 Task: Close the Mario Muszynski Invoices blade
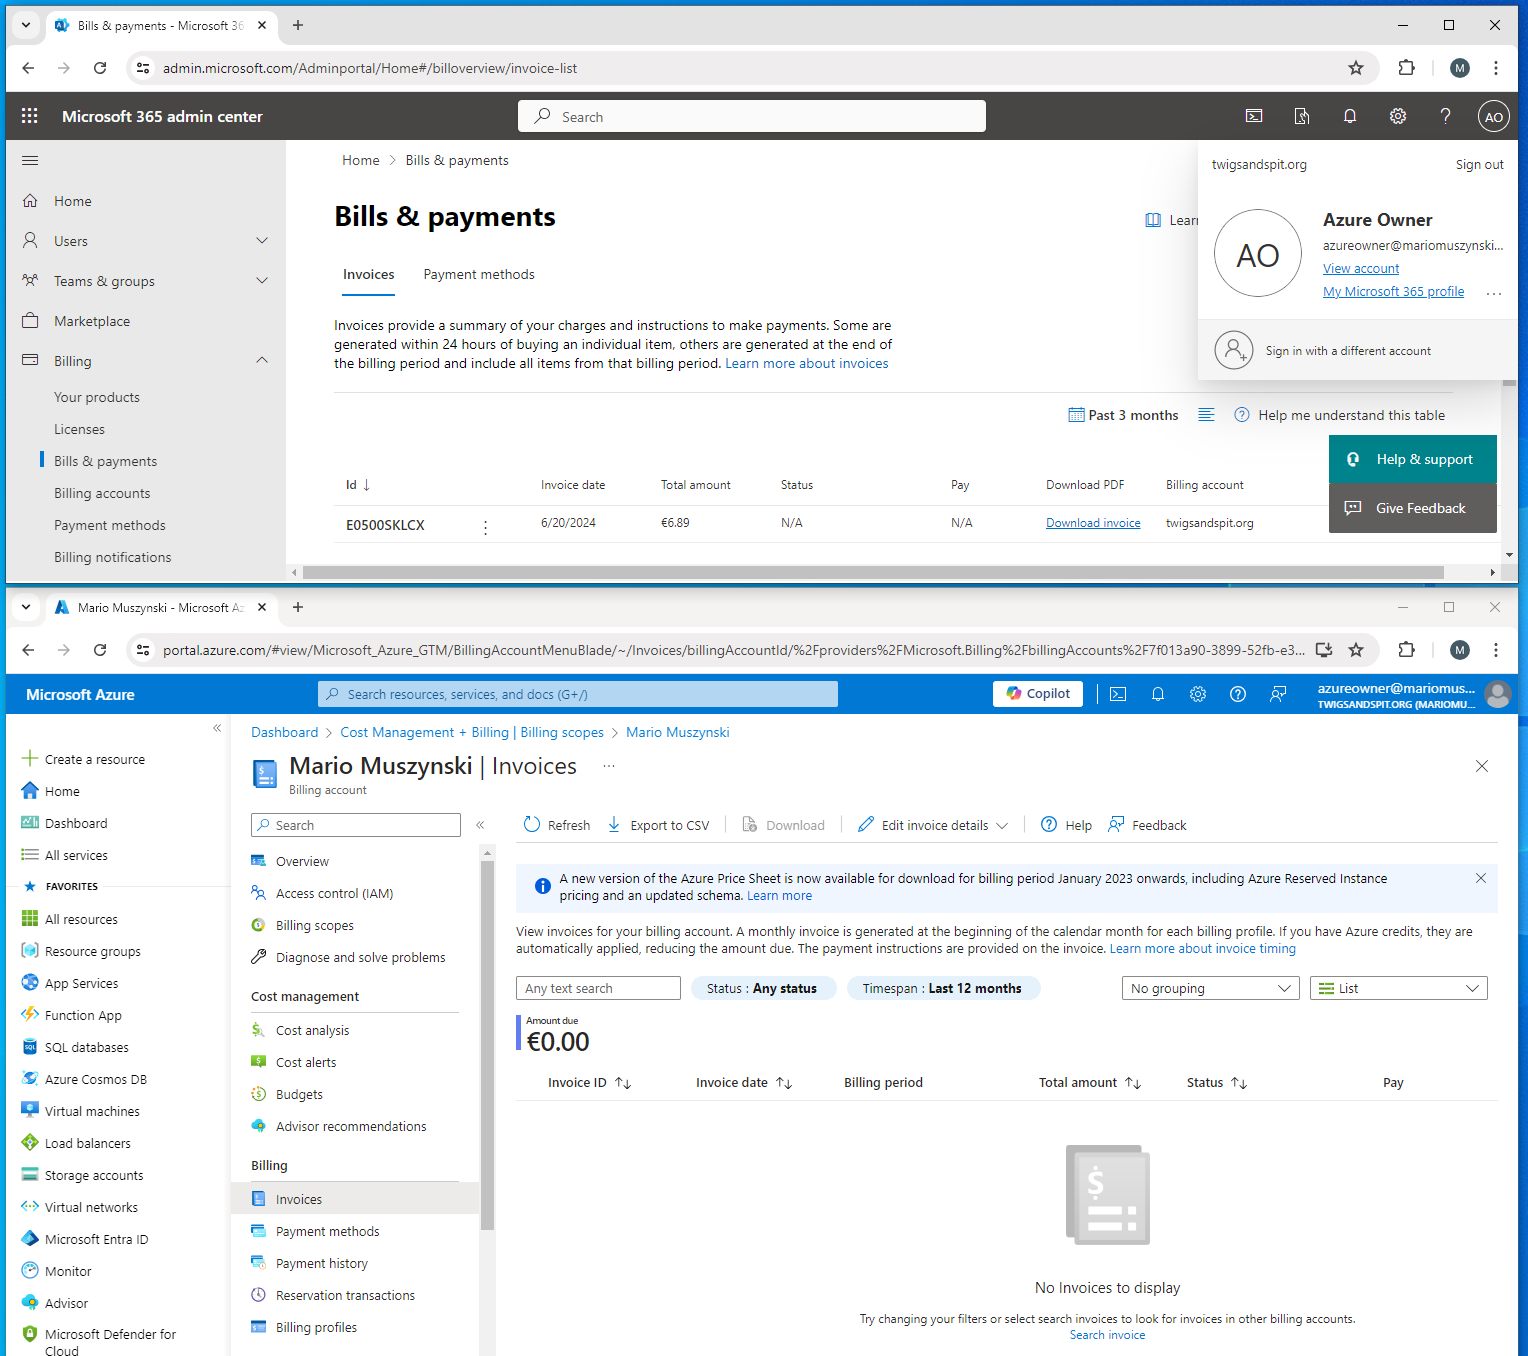[x=1482, y=766]
